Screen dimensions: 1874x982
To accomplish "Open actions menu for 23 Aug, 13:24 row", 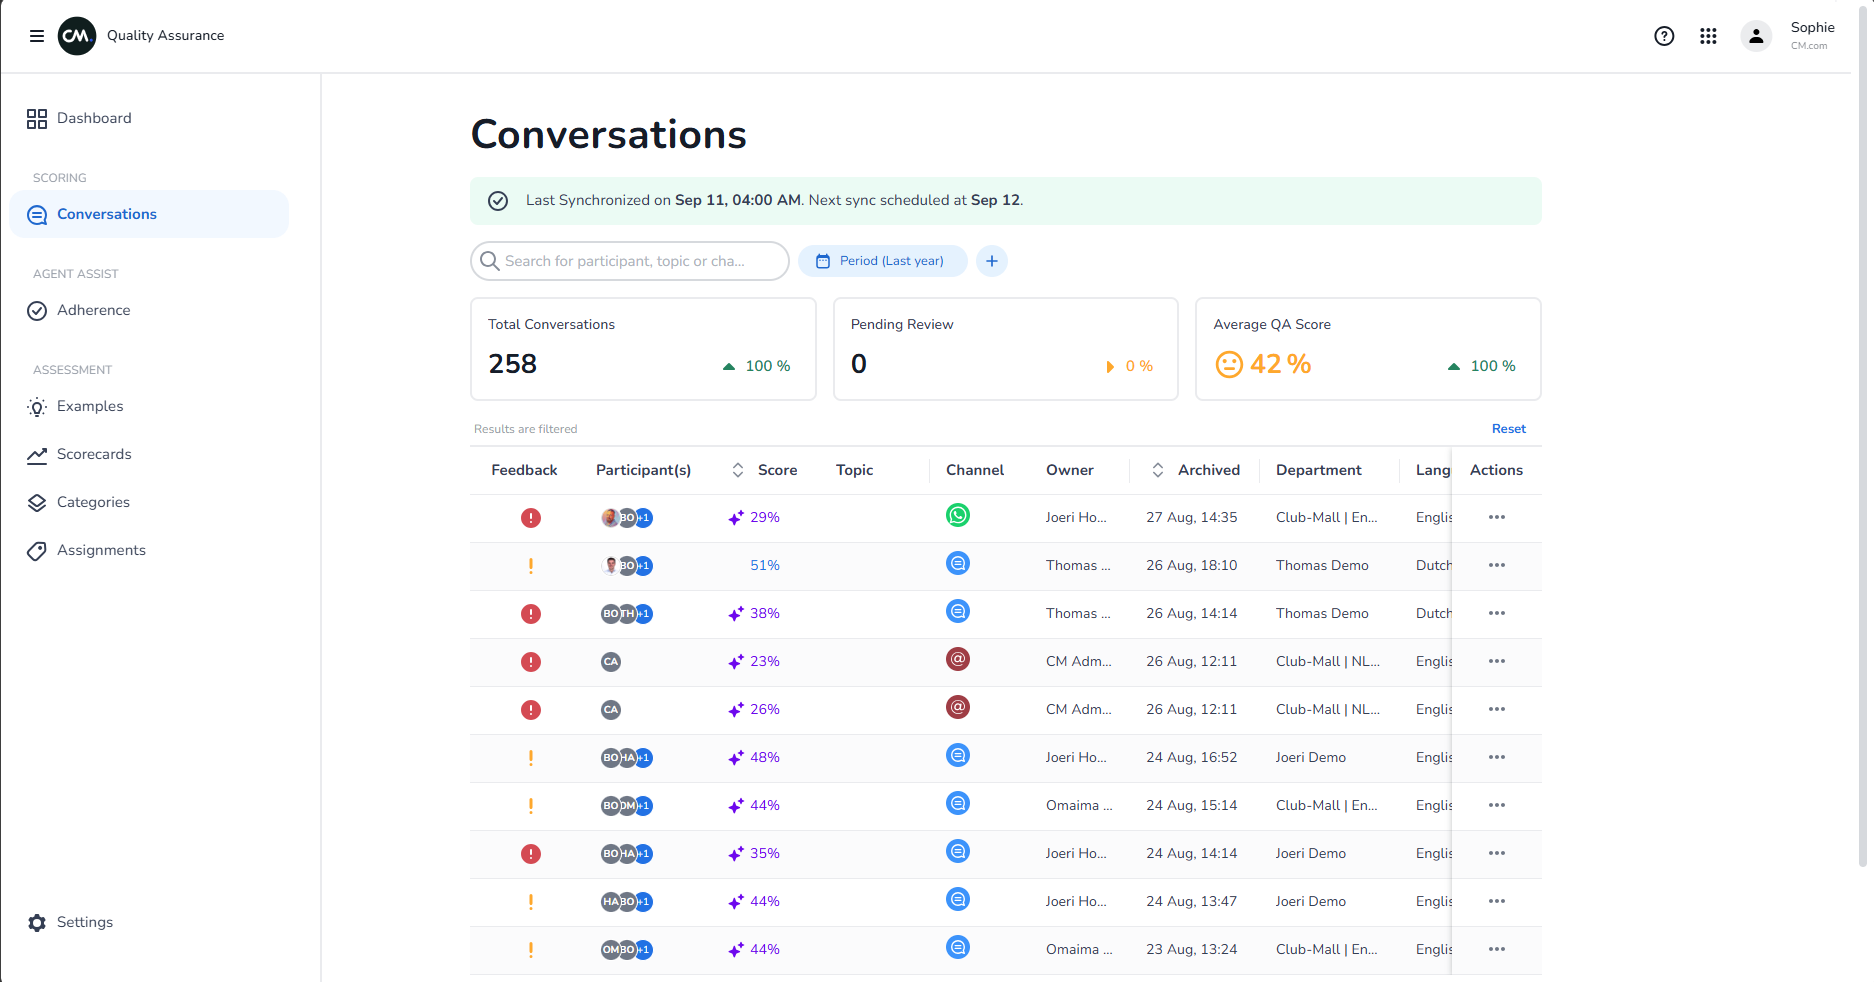I will (x=1496, y=949).
